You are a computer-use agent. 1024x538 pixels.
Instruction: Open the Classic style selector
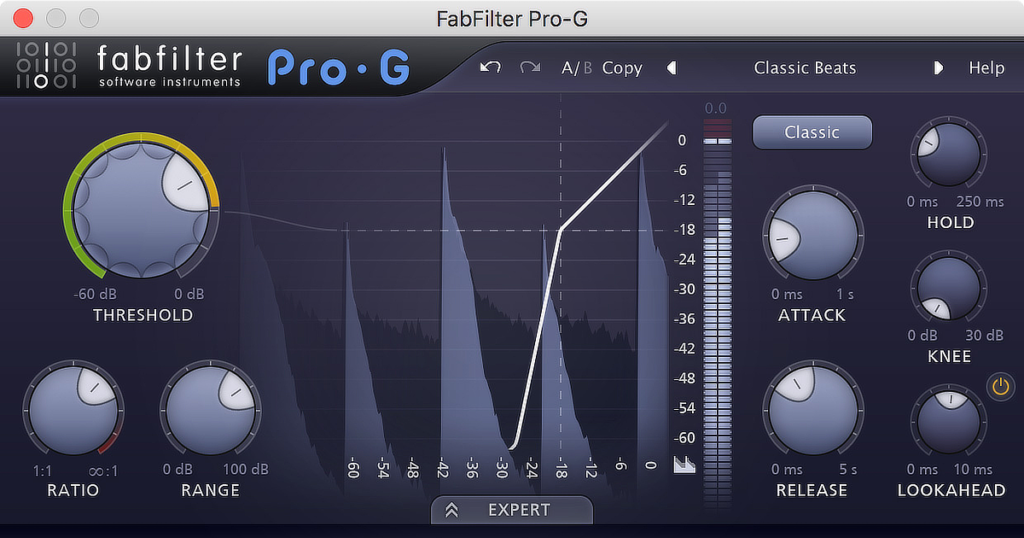[x=812, y=133]
